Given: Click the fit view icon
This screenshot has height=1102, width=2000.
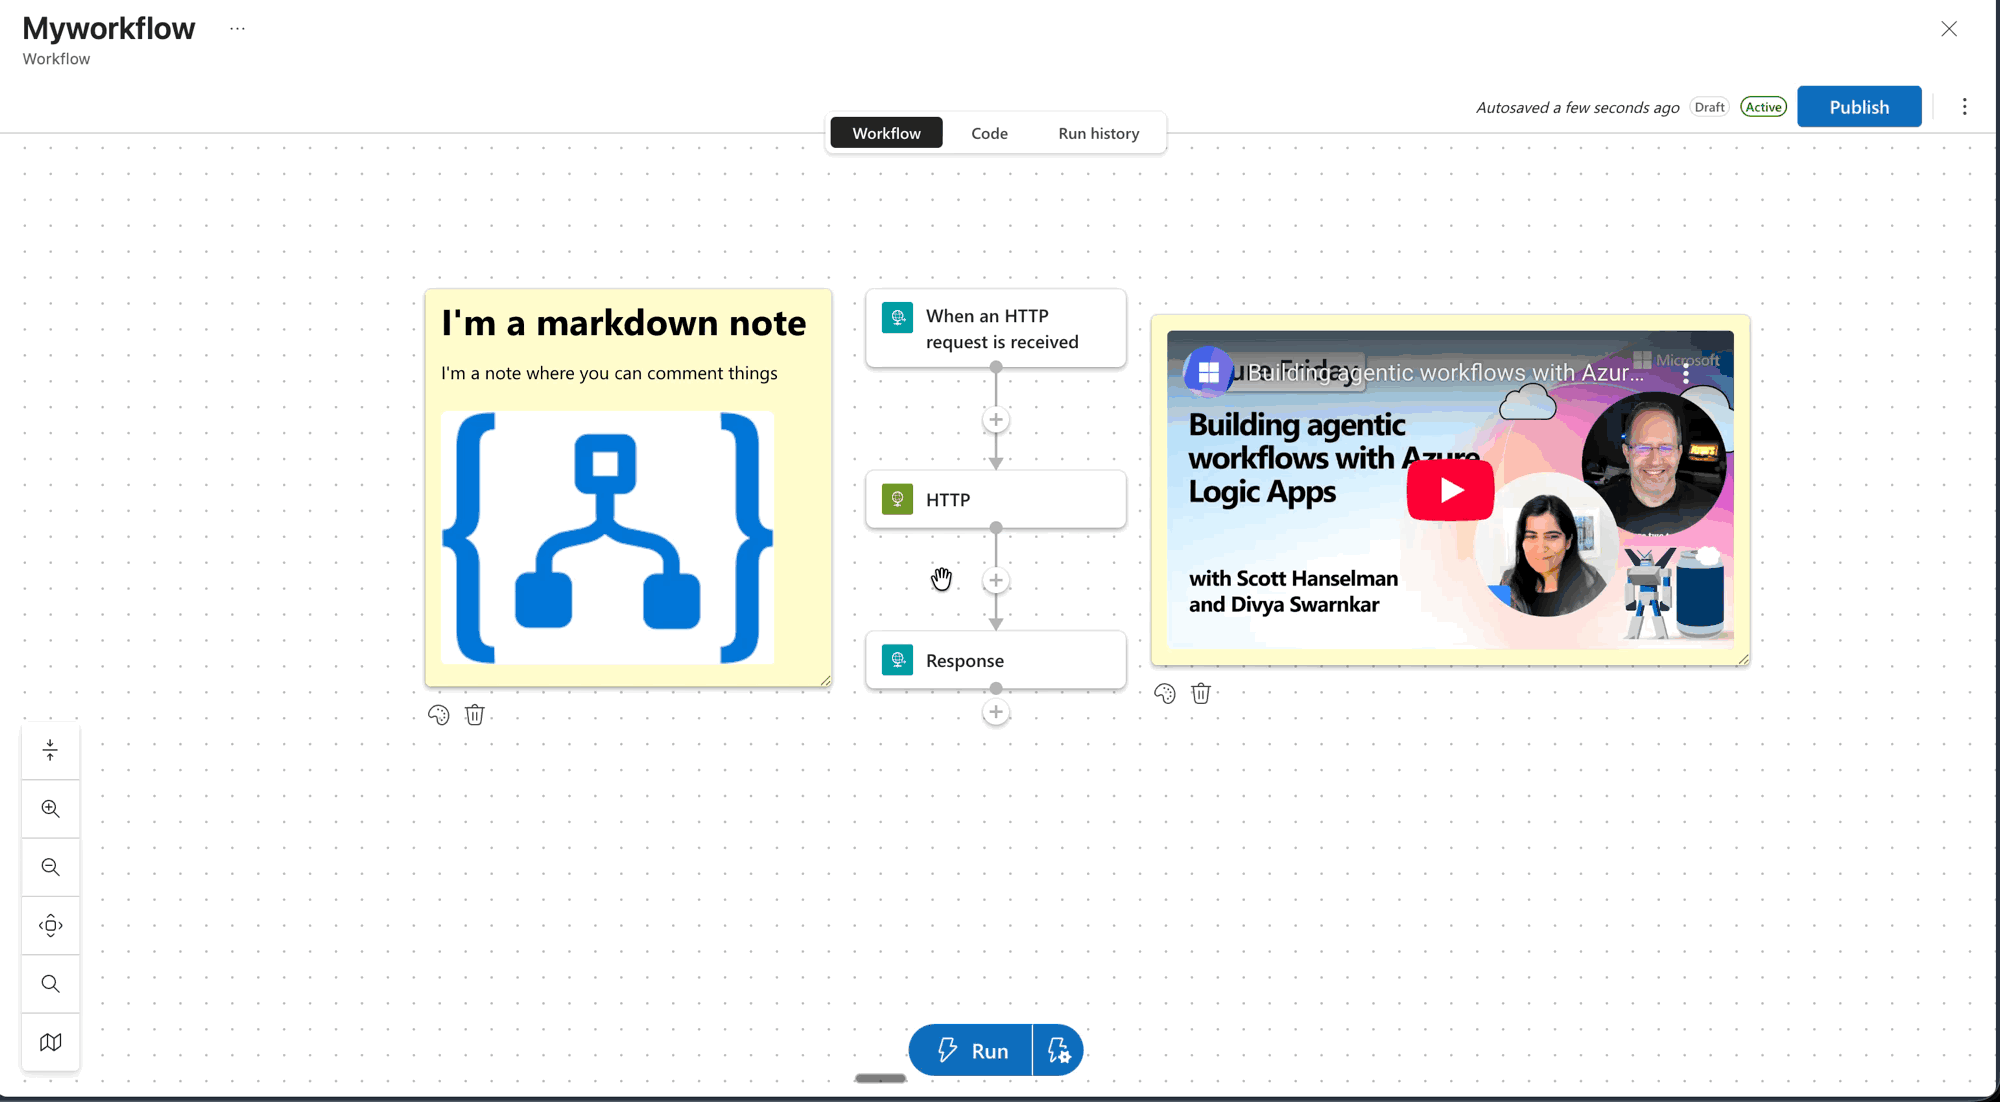Looking at the screenshot, I should (x=50, y=925).
